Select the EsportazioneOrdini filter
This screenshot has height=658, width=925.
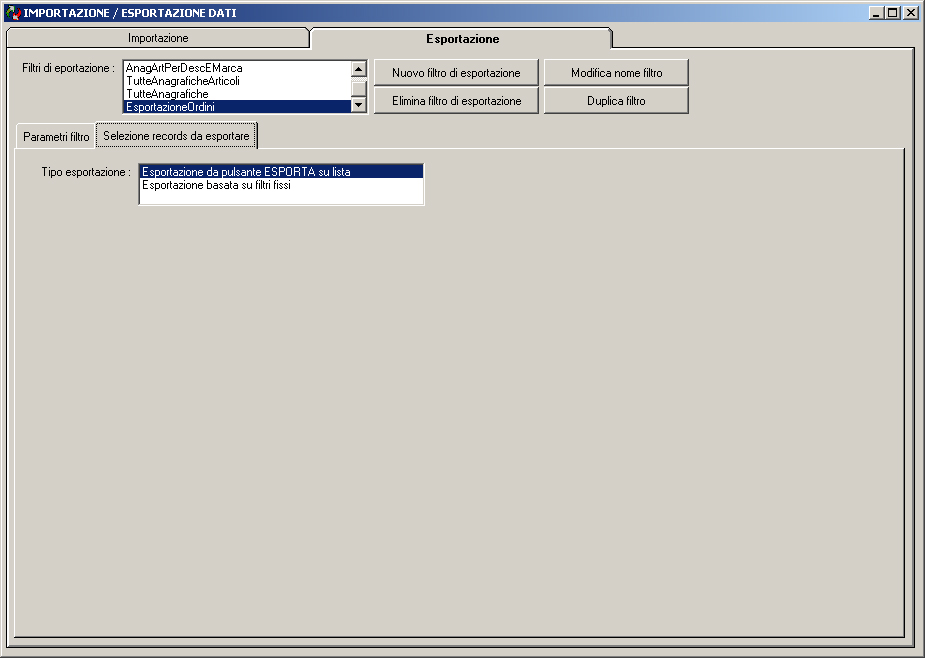coord(237,107)
